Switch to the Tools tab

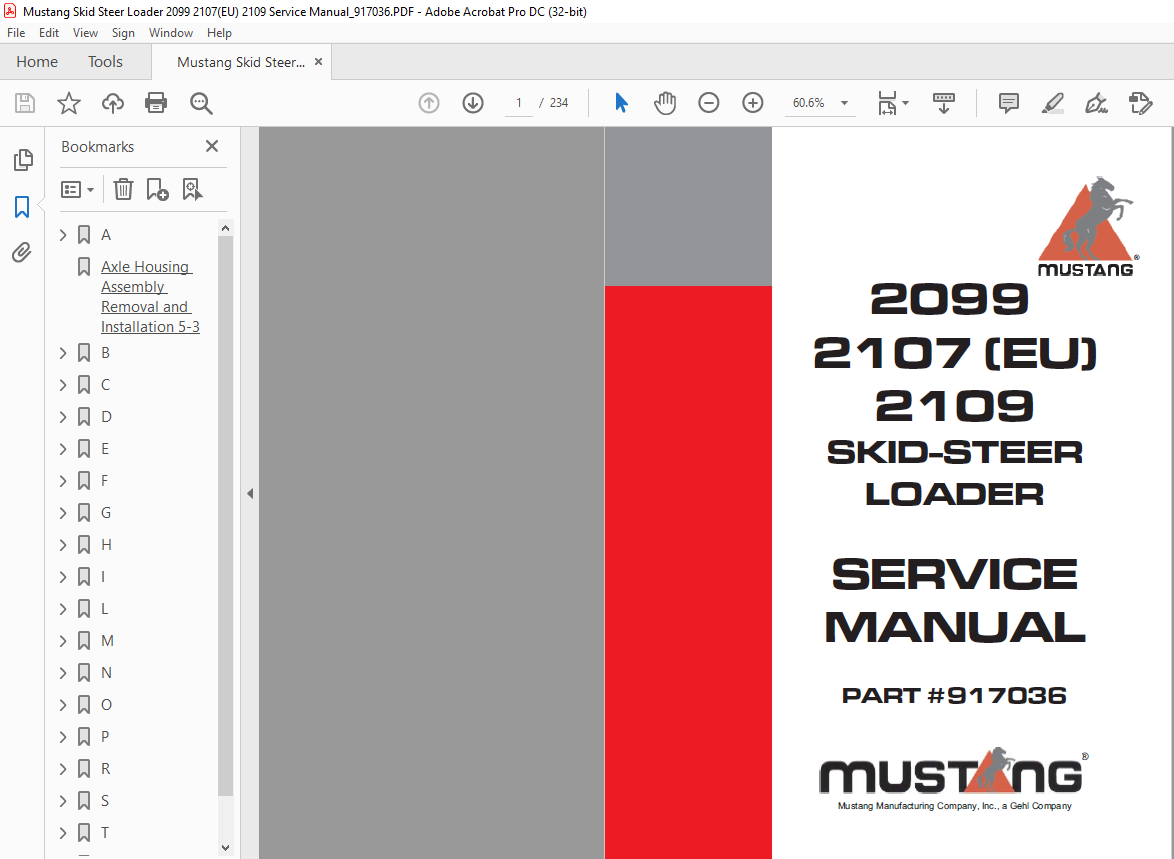(x=105, y=61)
